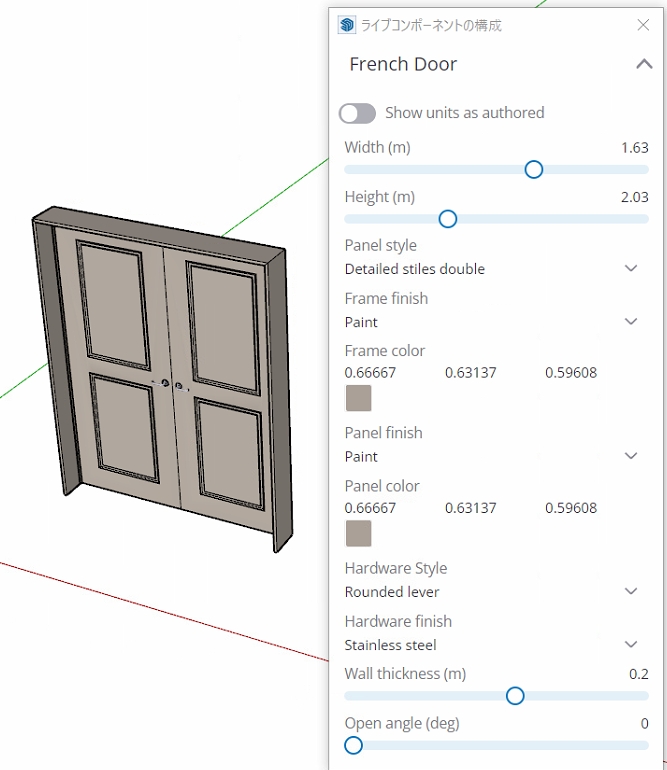Click the Wall thickness slider handle
667x770 pixels.
tap(515, 696)
